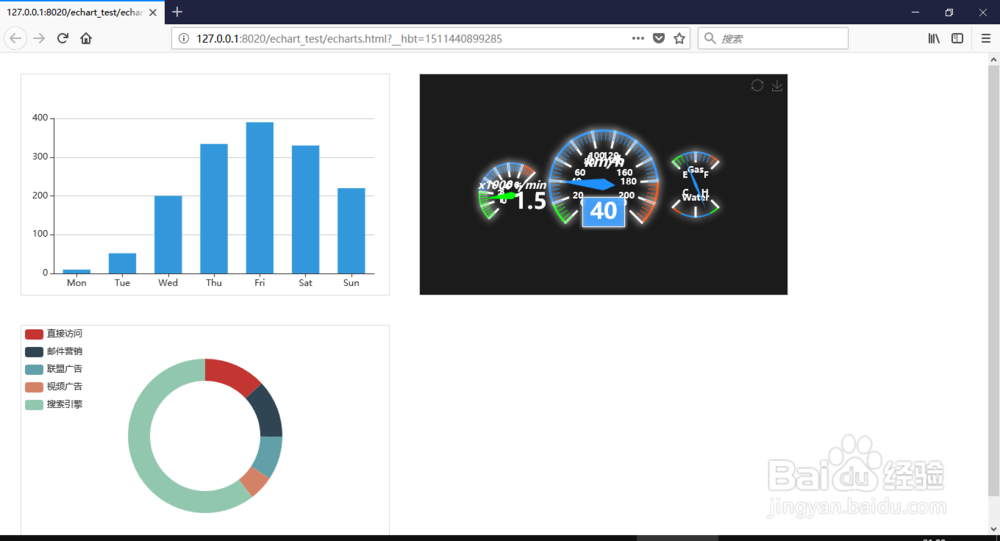Click the orange donut chart slice
The image size is (1000, 541).
click(255, 482)
